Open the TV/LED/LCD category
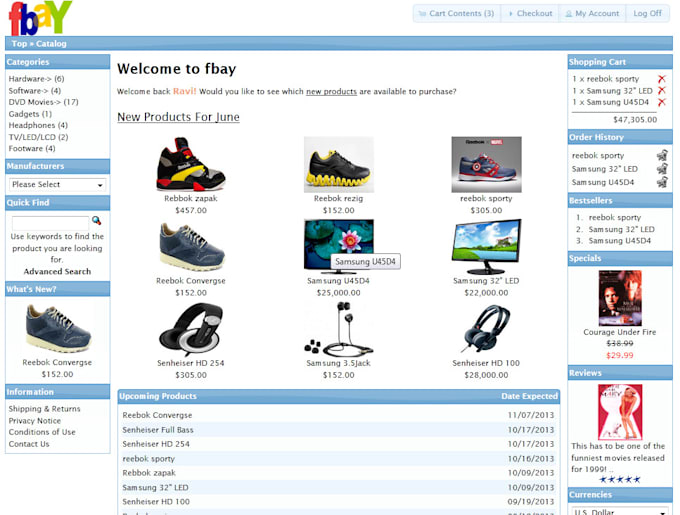The height and width of the screenshot is (515, 680). 38,137
